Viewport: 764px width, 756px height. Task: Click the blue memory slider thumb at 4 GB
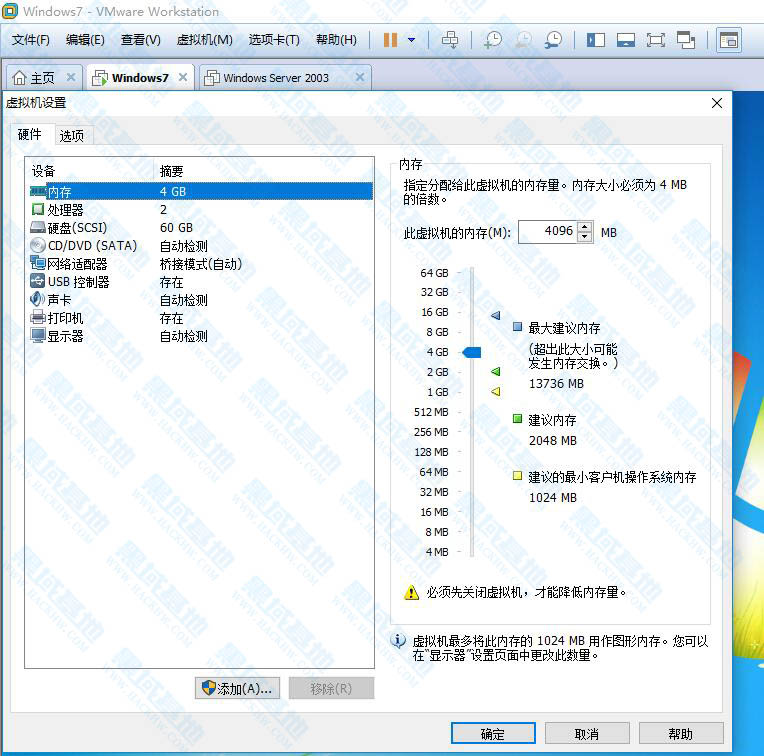pos(472,352)
